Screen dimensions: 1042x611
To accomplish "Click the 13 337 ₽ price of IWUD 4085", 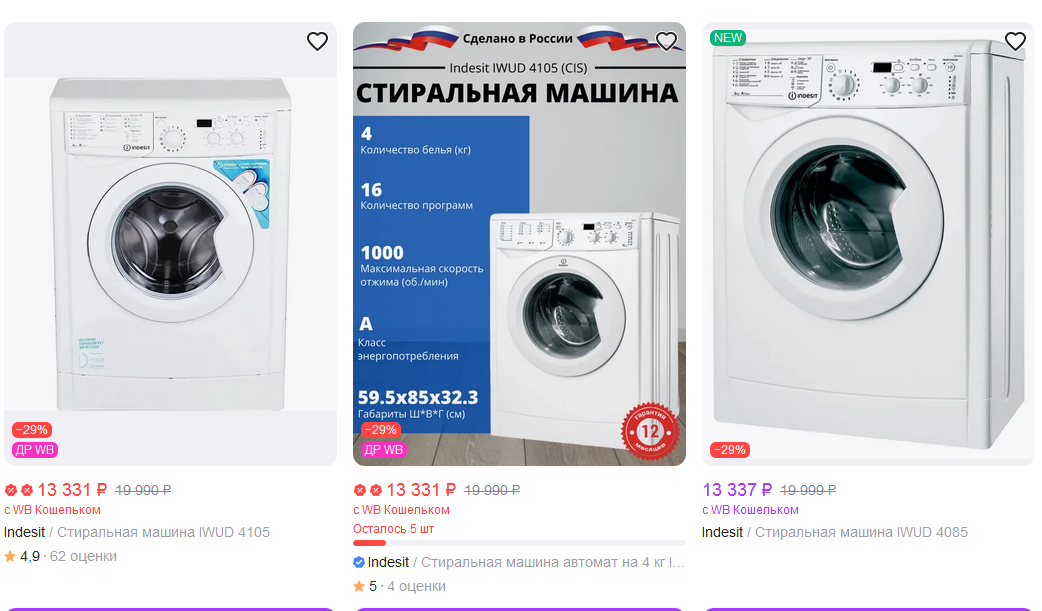I will pyautogui.click(x=737, y=490).
